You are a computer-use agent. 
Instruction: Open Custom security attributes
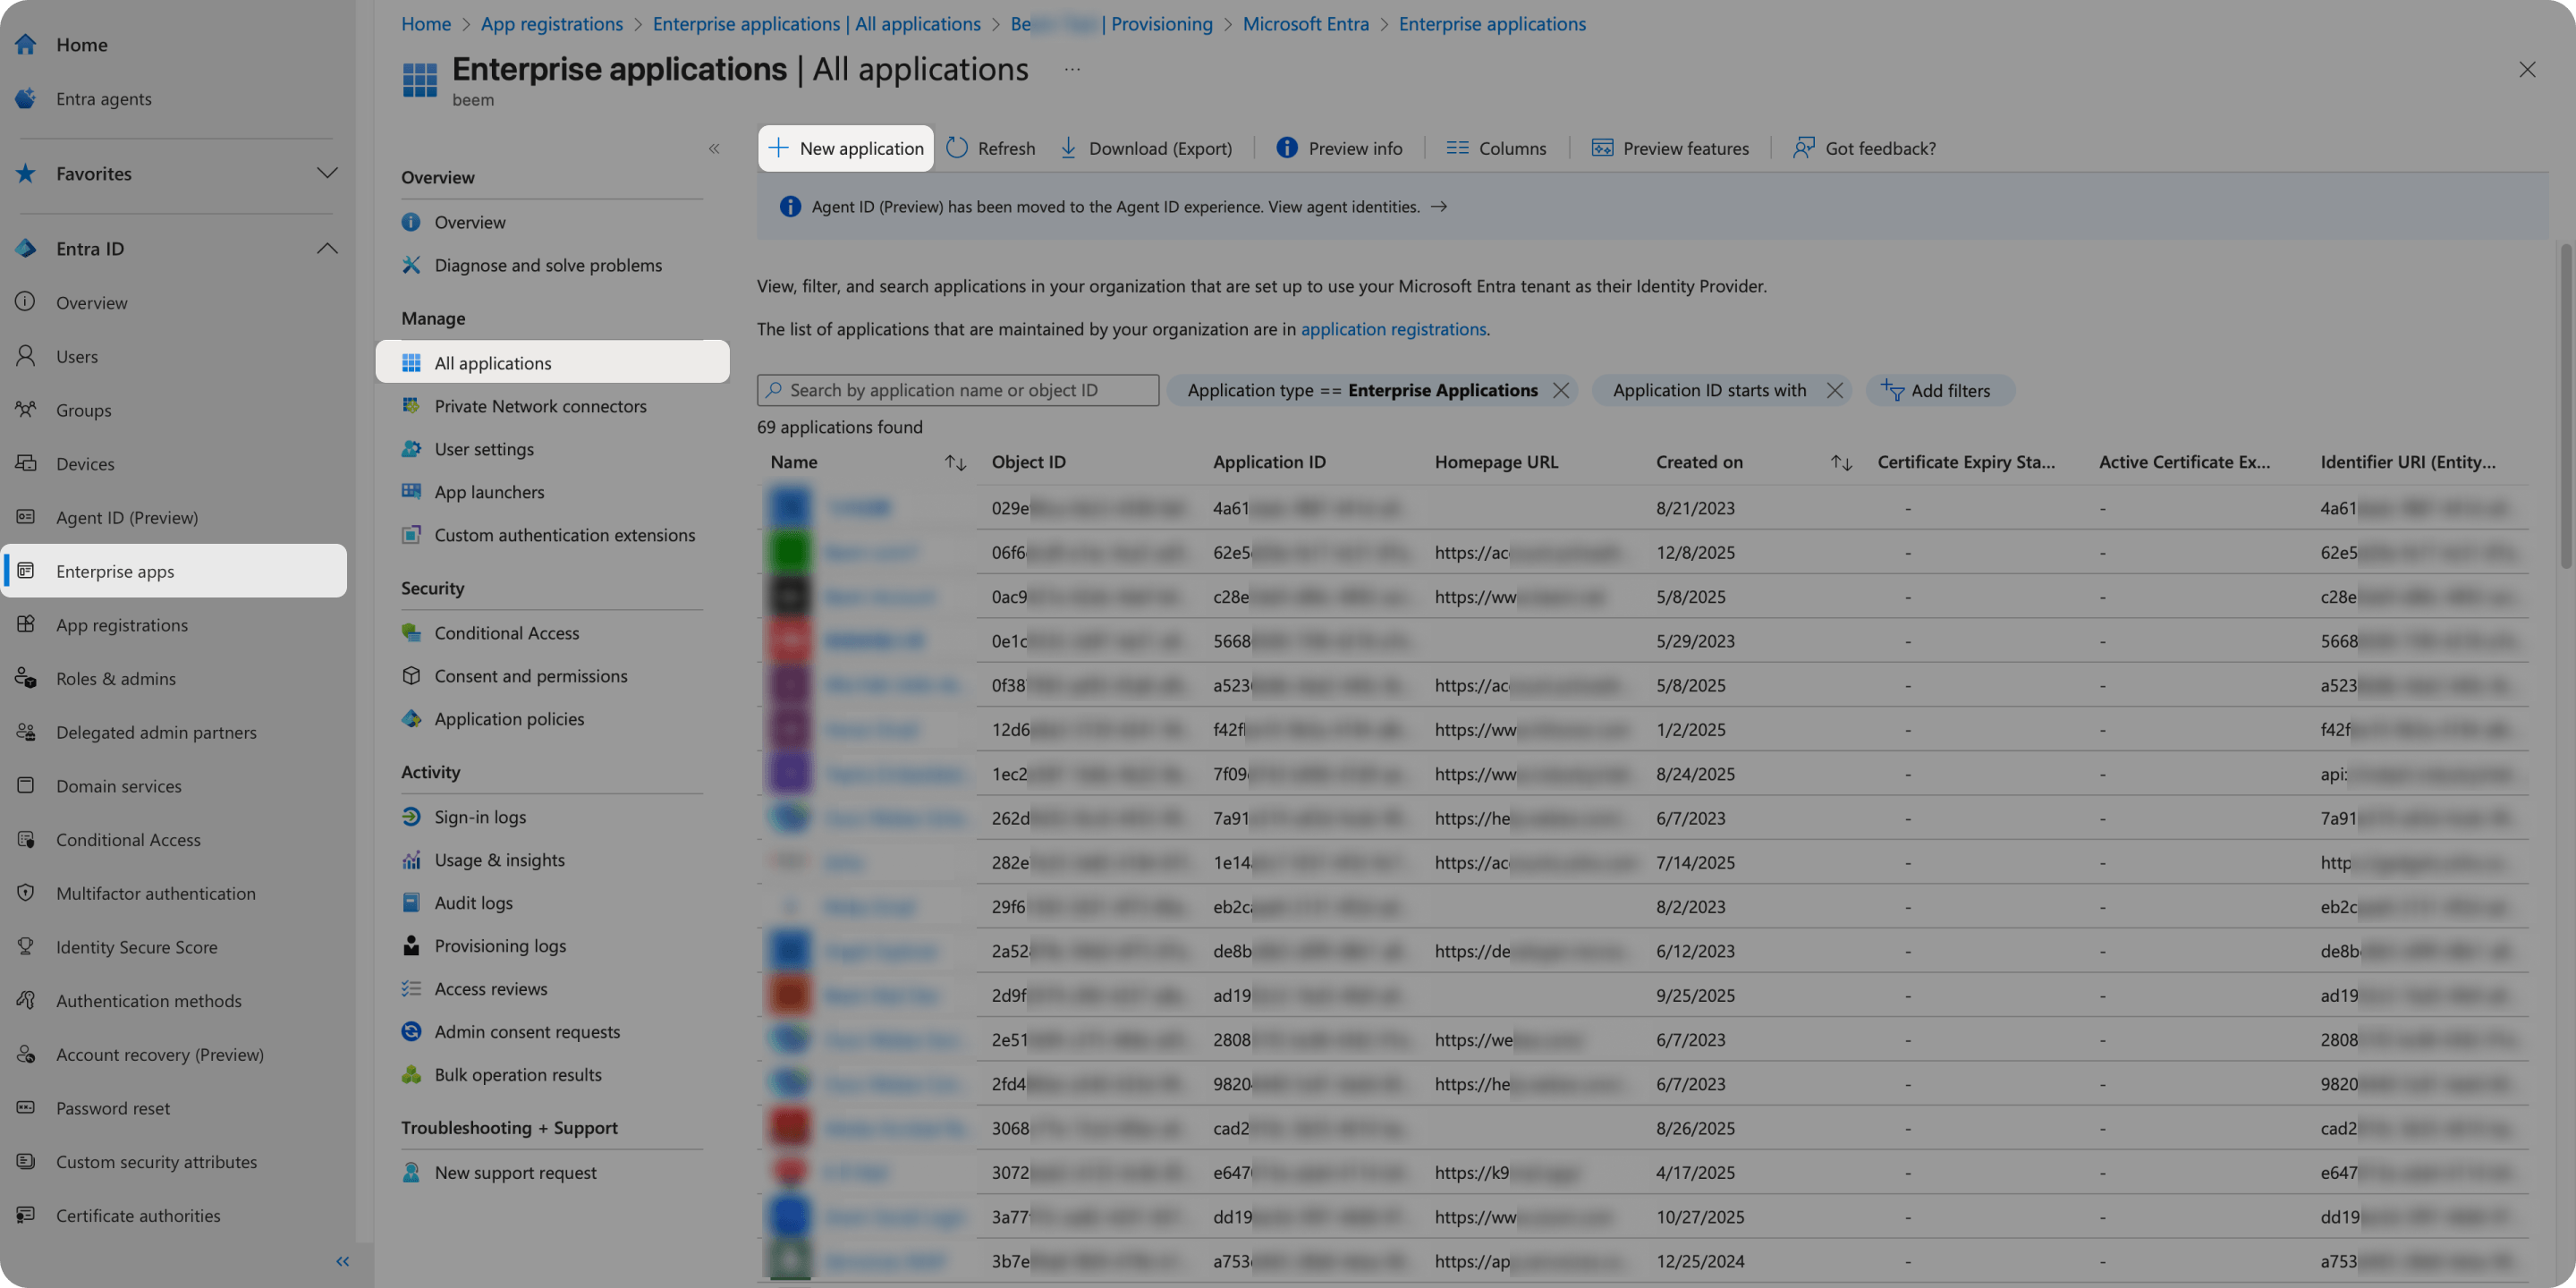[x=156, y=1162]
